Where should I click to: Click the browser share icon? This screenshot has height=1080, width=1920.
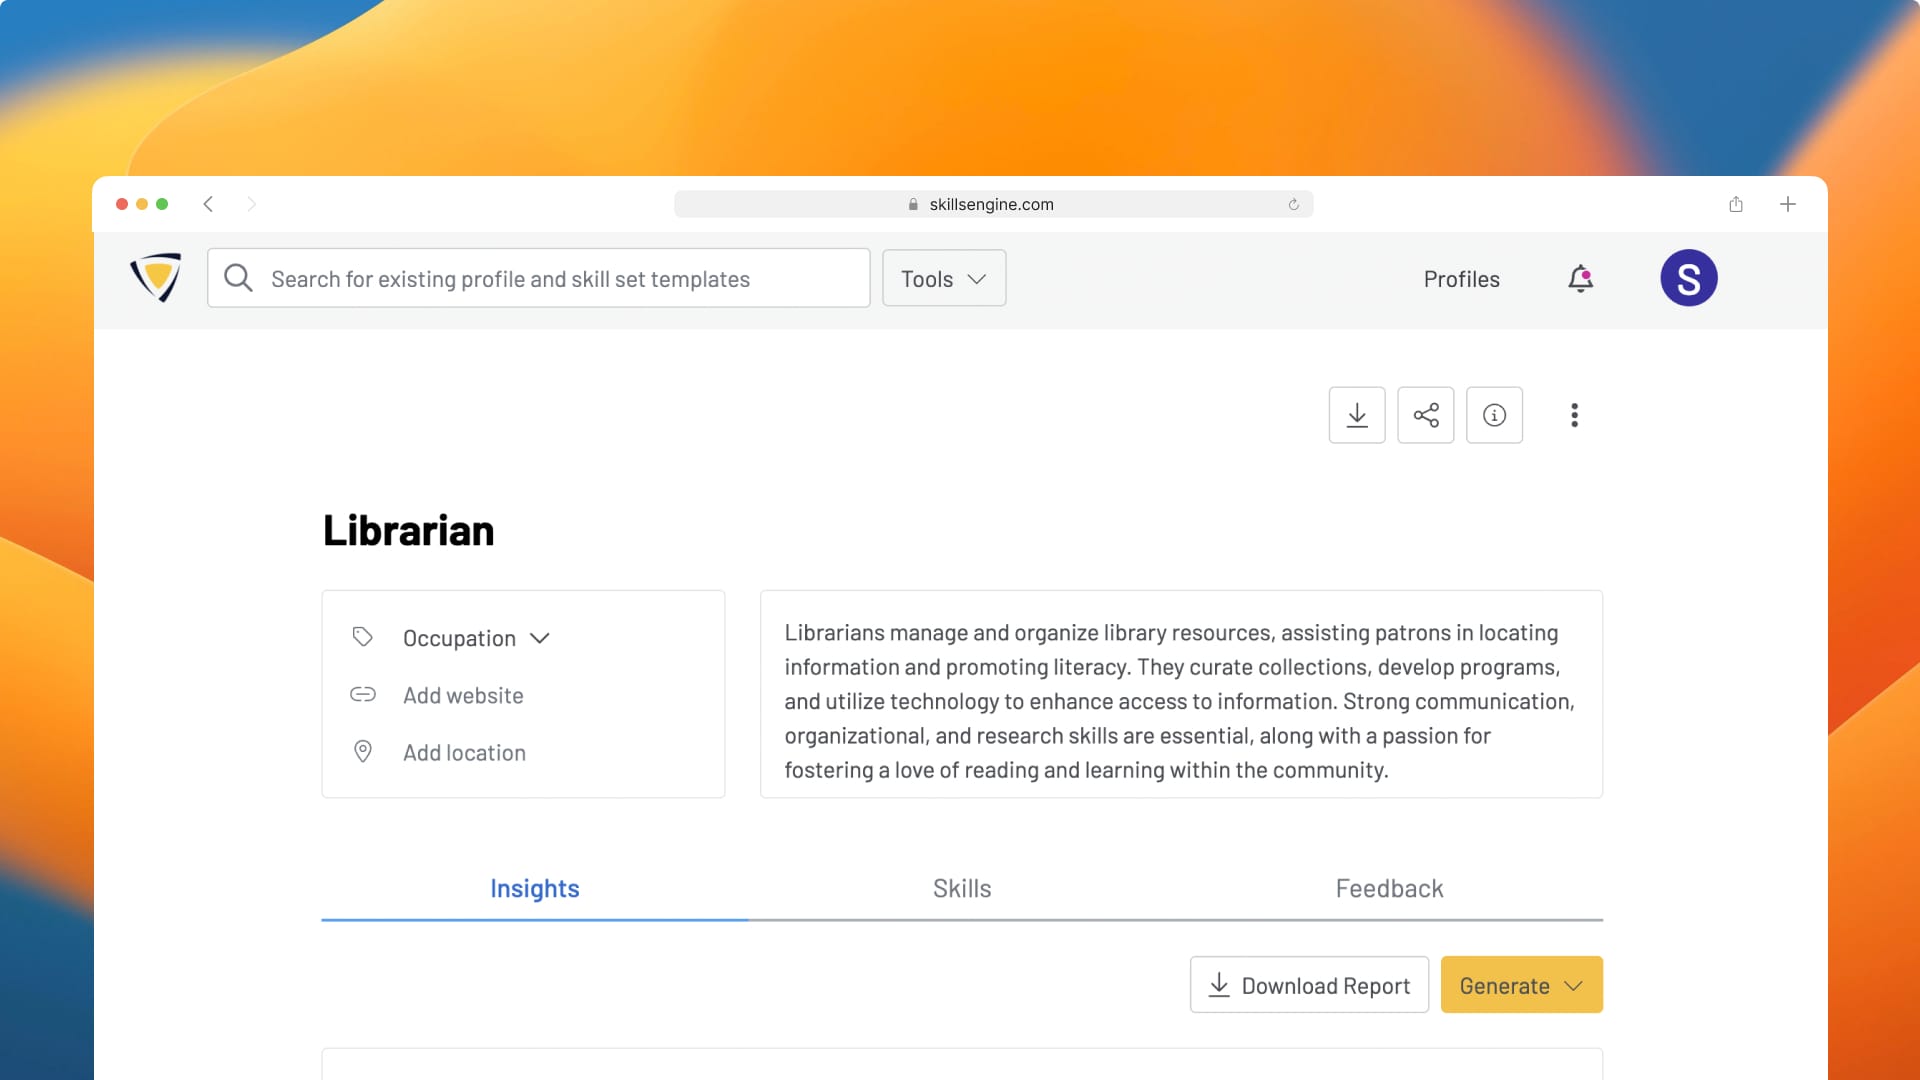1736,204
